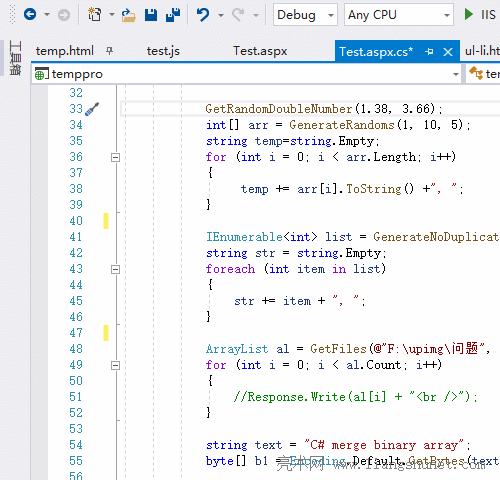Switch to the ul-li.html tab
The height and width of the screenshot is (480, 500).
coord(482,51)
